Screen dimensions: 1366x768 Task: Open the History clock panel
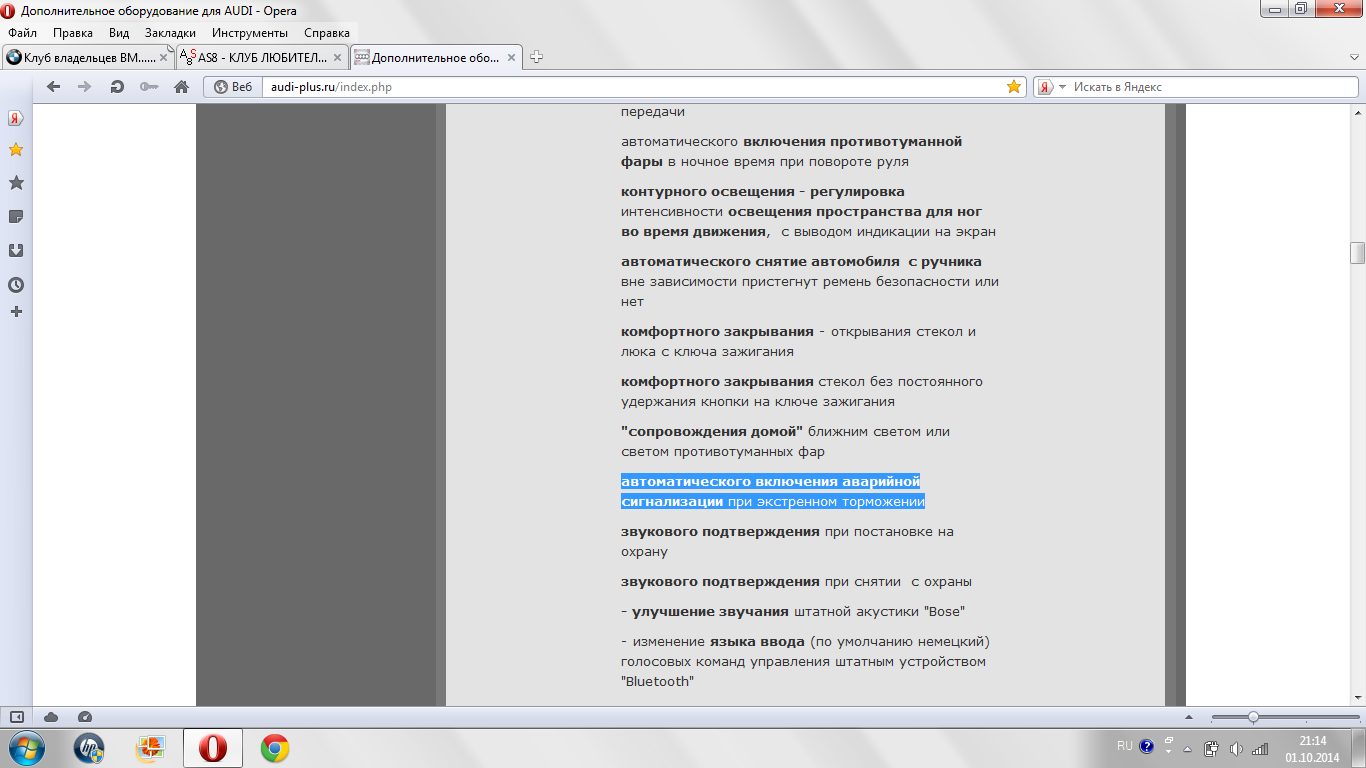tap(16, 285)
